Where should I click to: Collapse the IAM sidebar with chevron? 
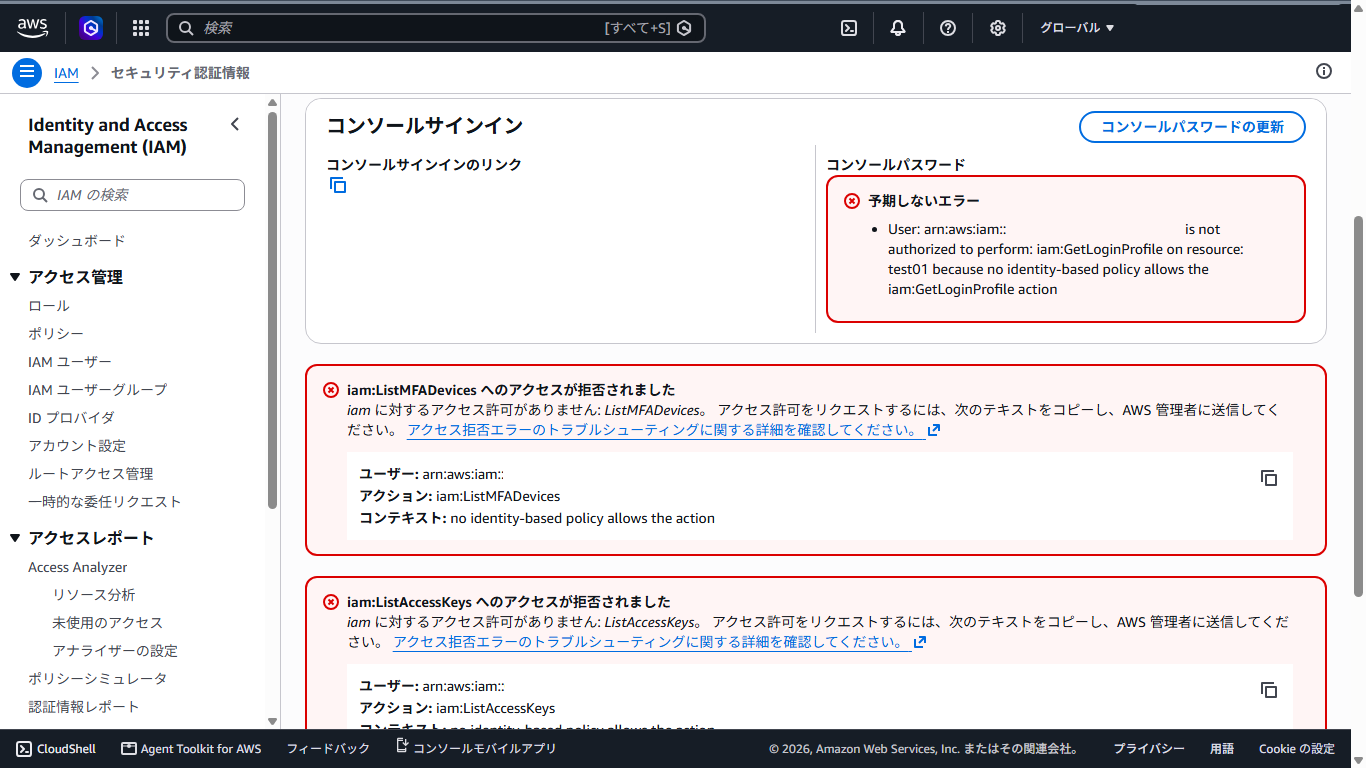pyautogui.click(x=235, y=124)
